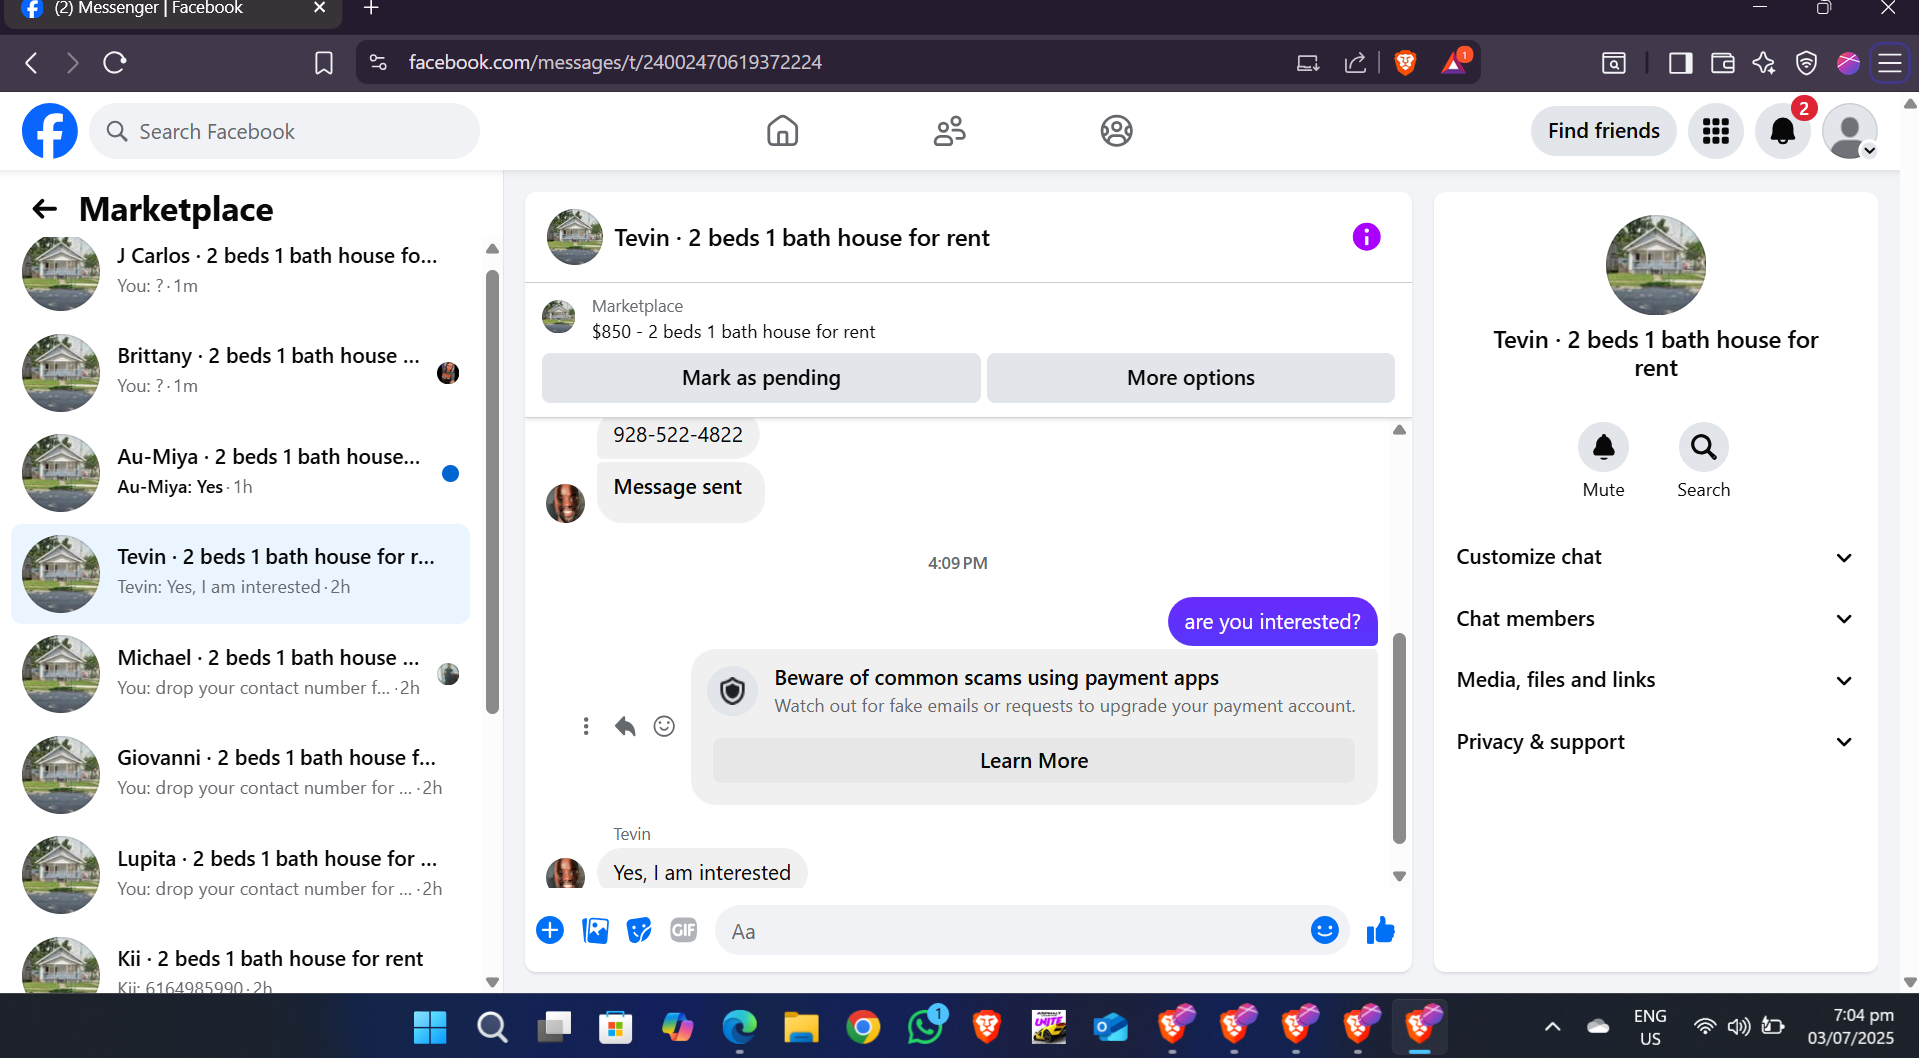Share this page icon in address bar

click(1355, 63)
